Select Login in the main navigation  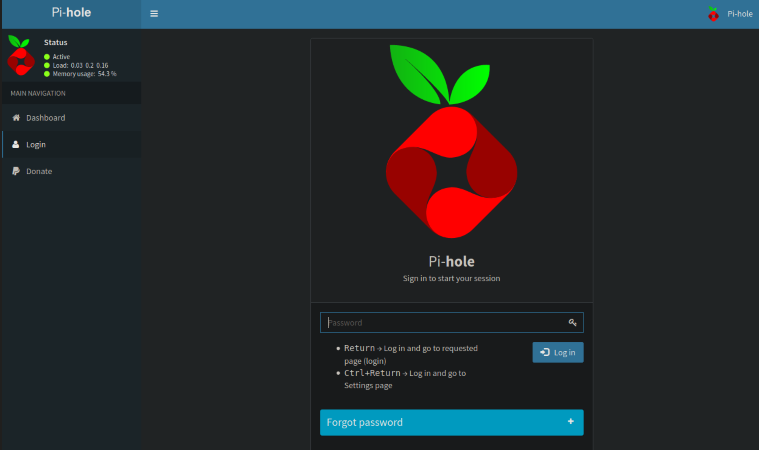tap(36, 145)
